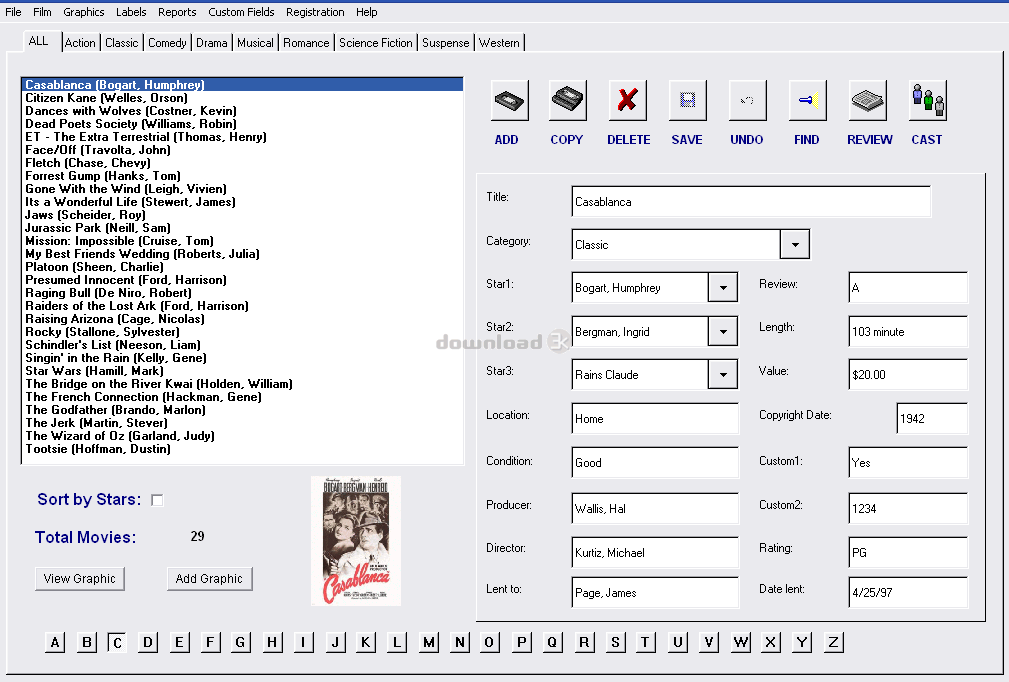Click the View Graphic button
Viewport: 1009px width, 682px height.
pos(80,578)
